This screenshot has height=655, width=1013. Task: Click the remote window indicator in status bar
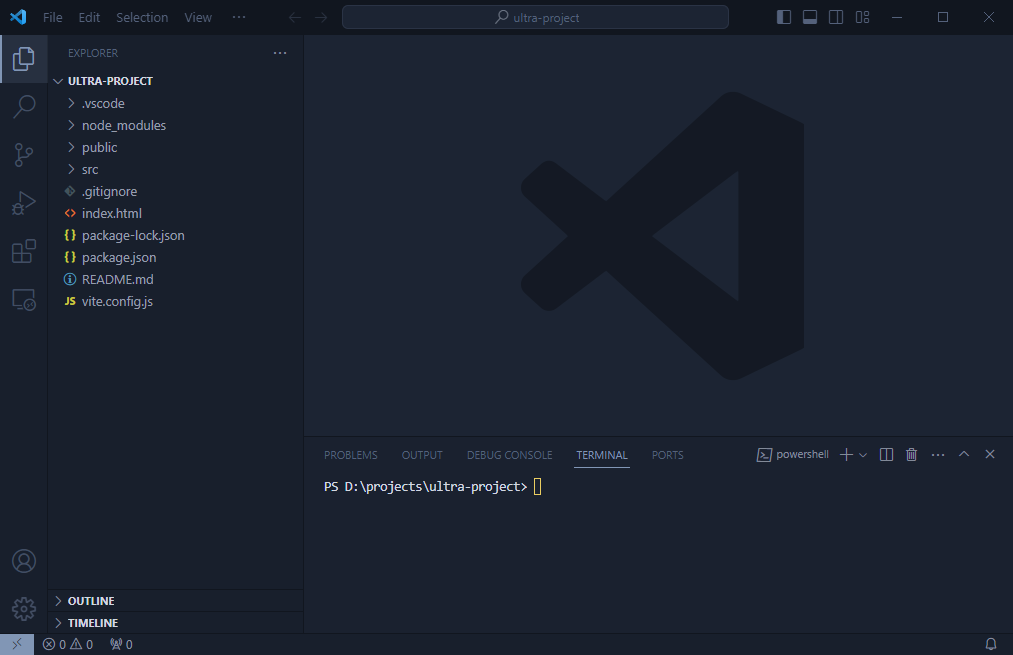[x=17, y=644]
